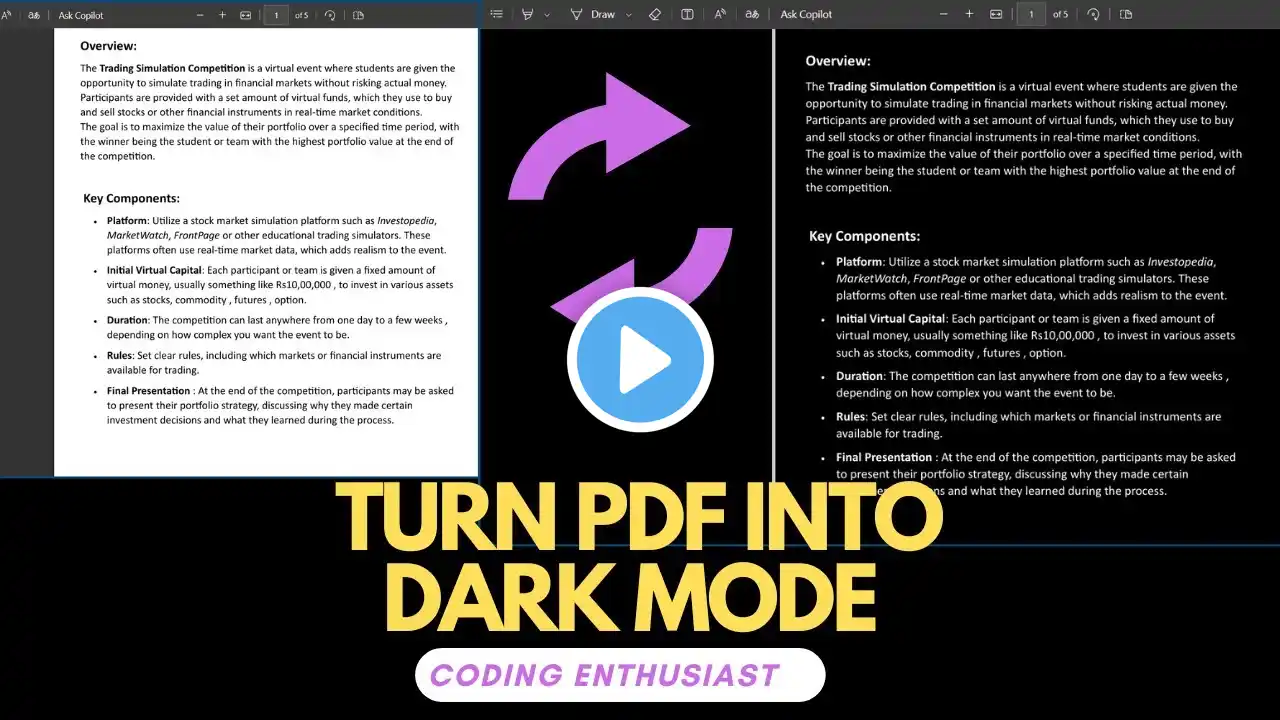Select page number field in dark-mode PDF window
Screen dimensions: 1280x720
click(1030, 14)
